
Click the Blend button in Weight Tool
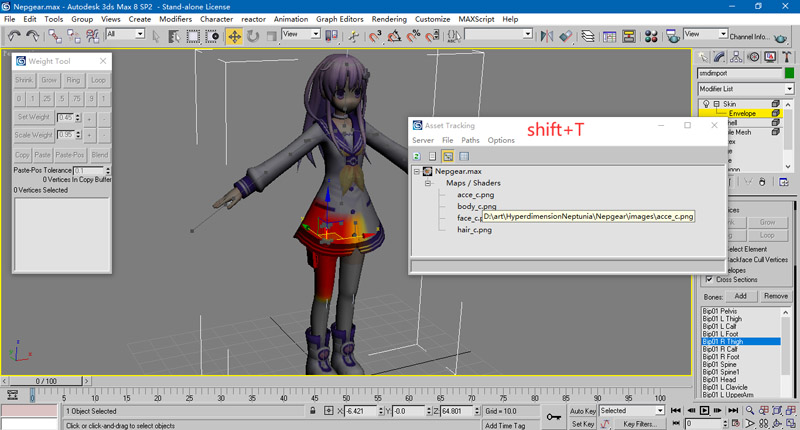[100, 155]
